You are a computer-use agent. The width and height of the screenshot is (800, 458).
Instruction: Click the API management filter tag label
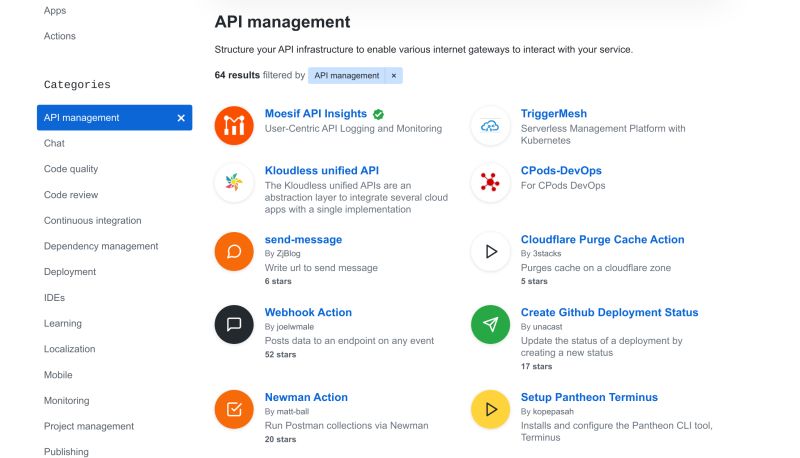(x=346, y=75)
